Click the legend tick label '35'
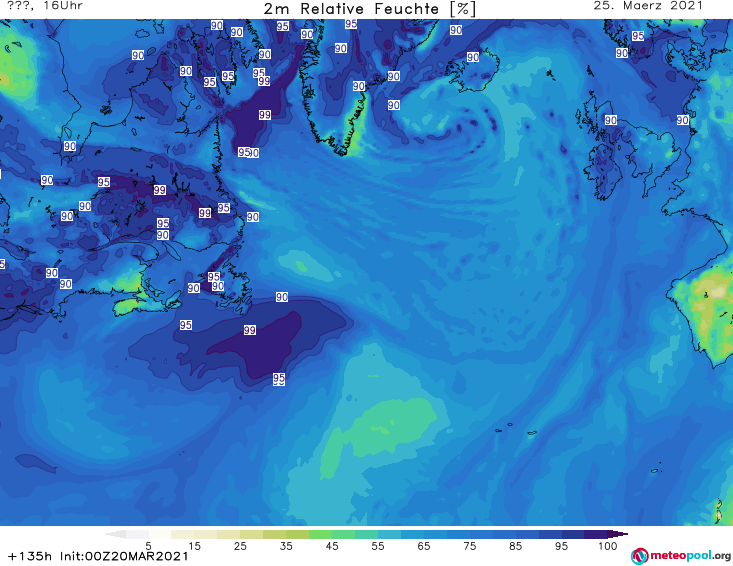This screenshot has height=566, width=733. 286,546
